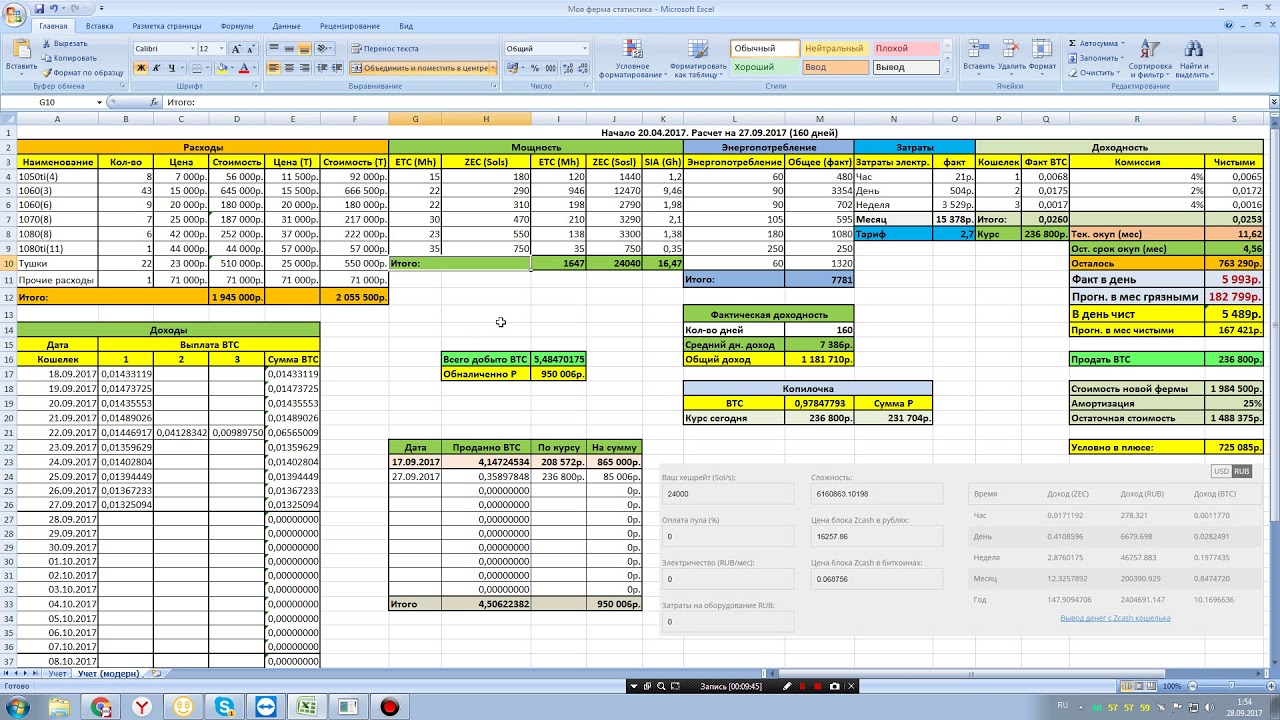
Task: Open TeamViewer from the taskbar
Action: click(267, 707)
